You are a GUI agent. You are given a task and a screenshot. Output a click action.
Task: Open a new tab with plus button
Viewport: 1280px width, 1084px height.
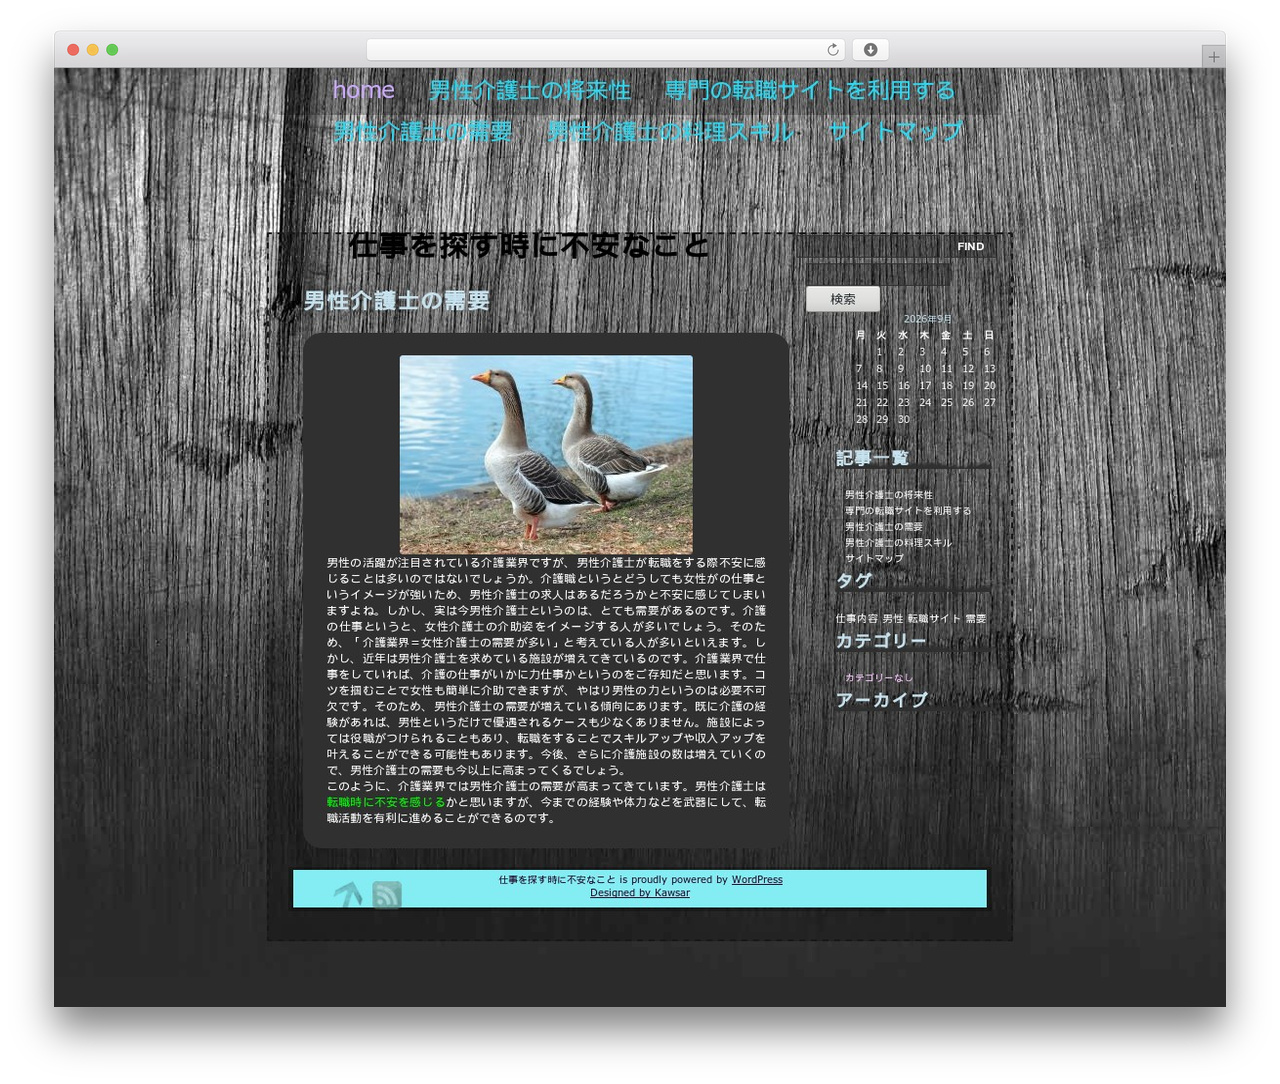(x=1213, y=57)
